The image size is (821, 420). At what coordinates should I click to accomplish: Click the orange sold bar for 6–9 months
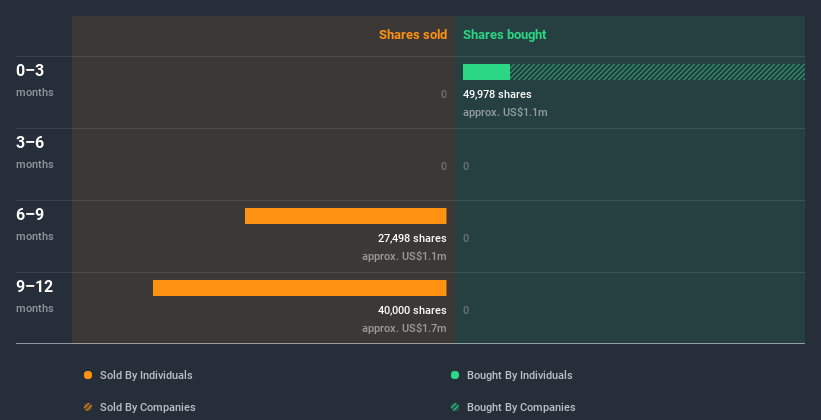(346, 216)
